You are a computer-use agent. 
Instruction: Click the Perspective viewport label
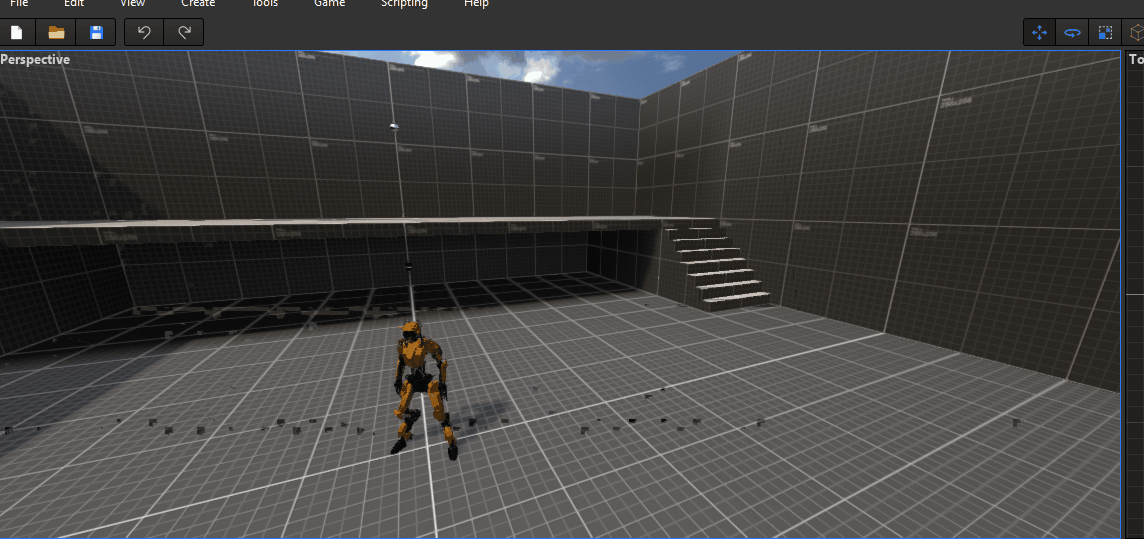tap(36, 60)
